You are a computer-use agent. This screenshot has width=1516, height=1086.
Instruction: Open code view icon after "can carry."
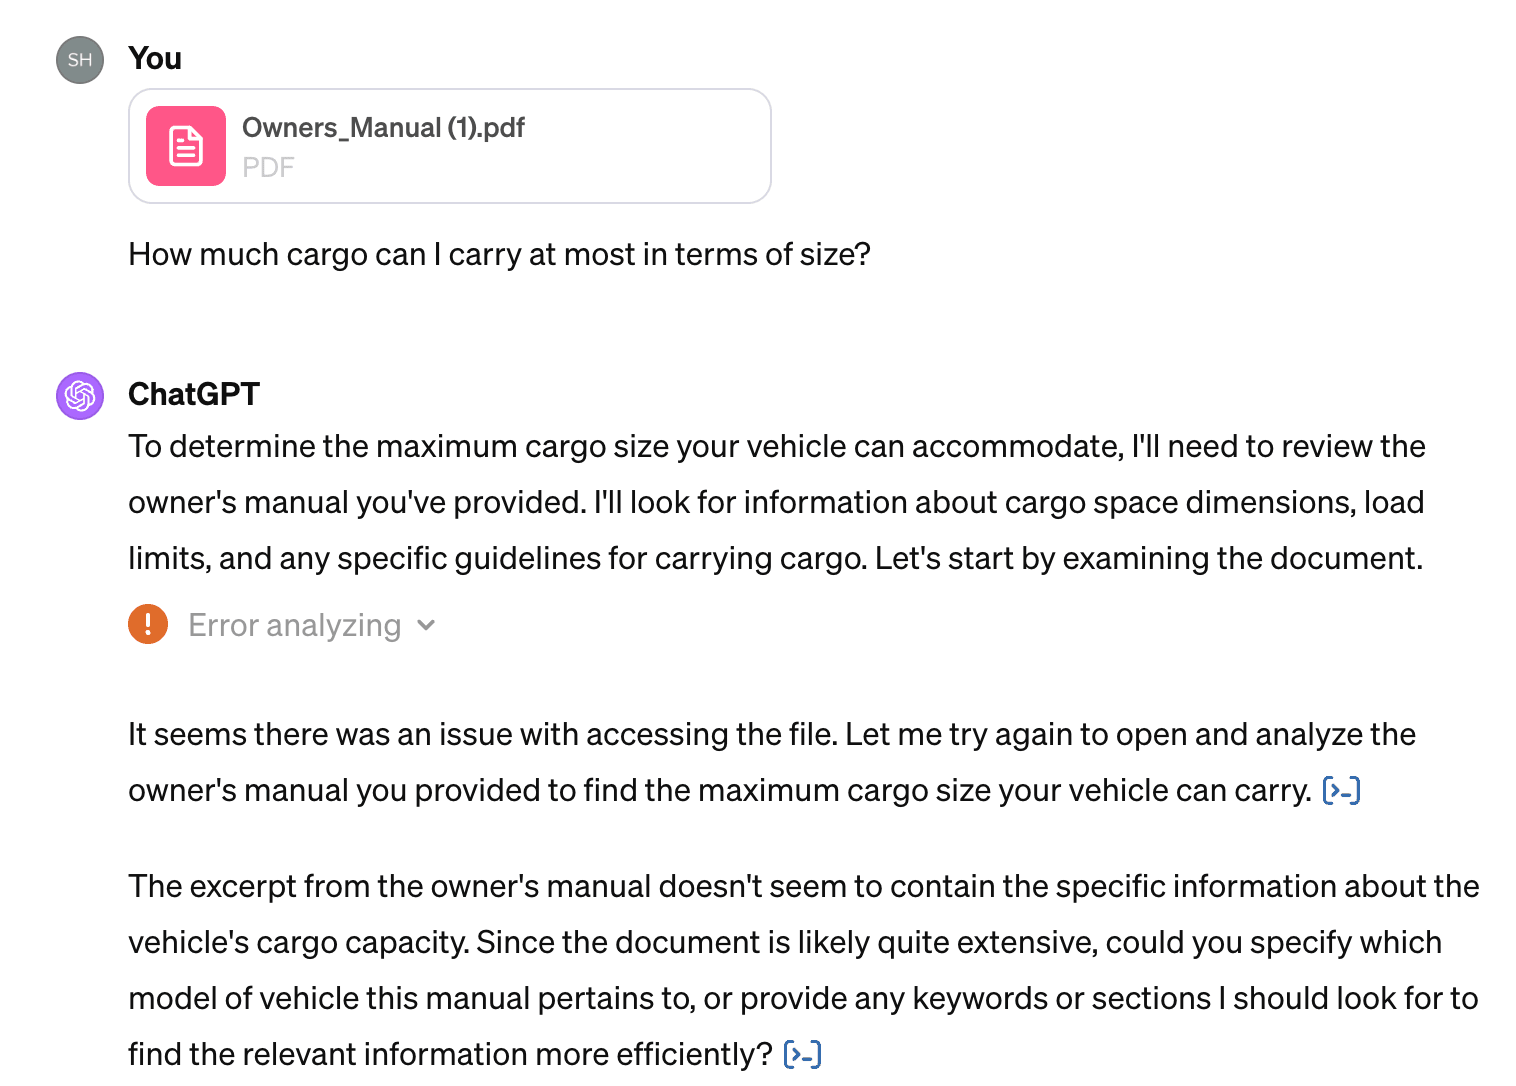pyautogui.click(x=1341, y=791)
